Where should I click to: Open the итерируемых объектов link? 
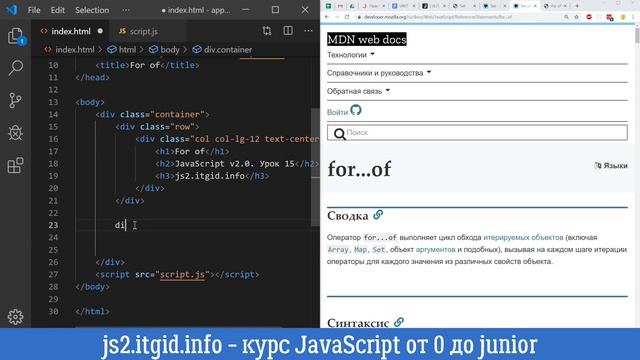pyautogui.click(x=523, y=237)
